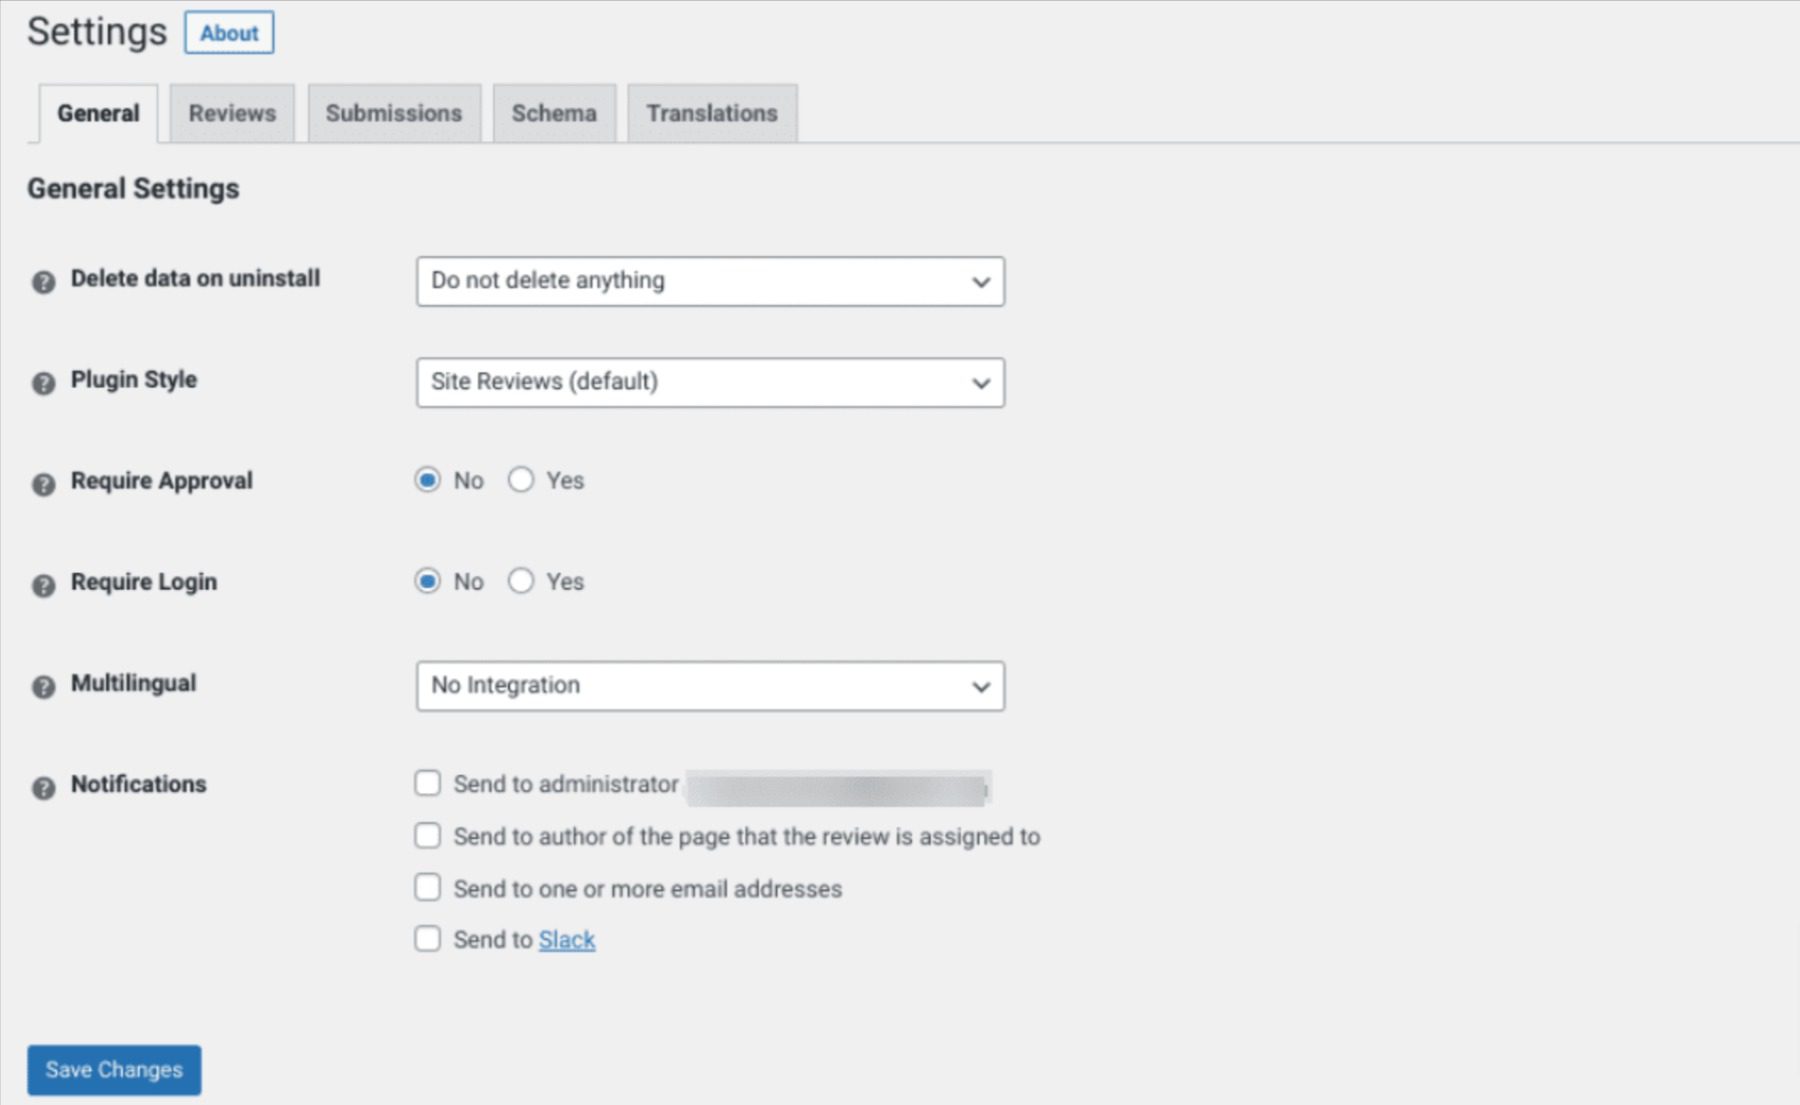The width and height of the screenshot is (1800, 1105).
Task: Check the Send to Slack option
Action: pyautogui.click(x=428, y=938)
